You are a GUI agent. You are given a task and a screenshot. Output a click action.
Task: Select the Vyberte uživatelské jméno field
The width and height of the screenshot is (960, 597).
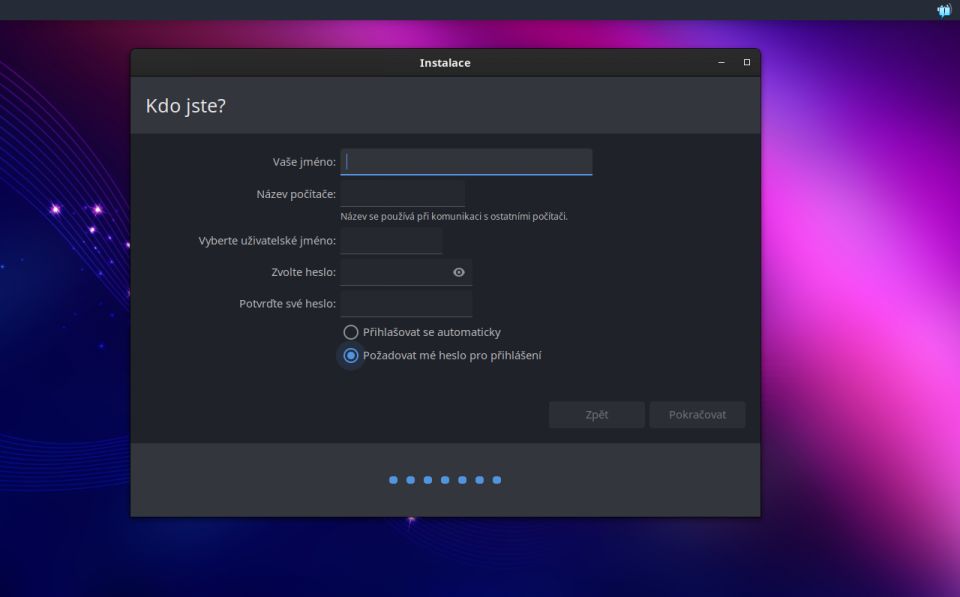[391, 241]
